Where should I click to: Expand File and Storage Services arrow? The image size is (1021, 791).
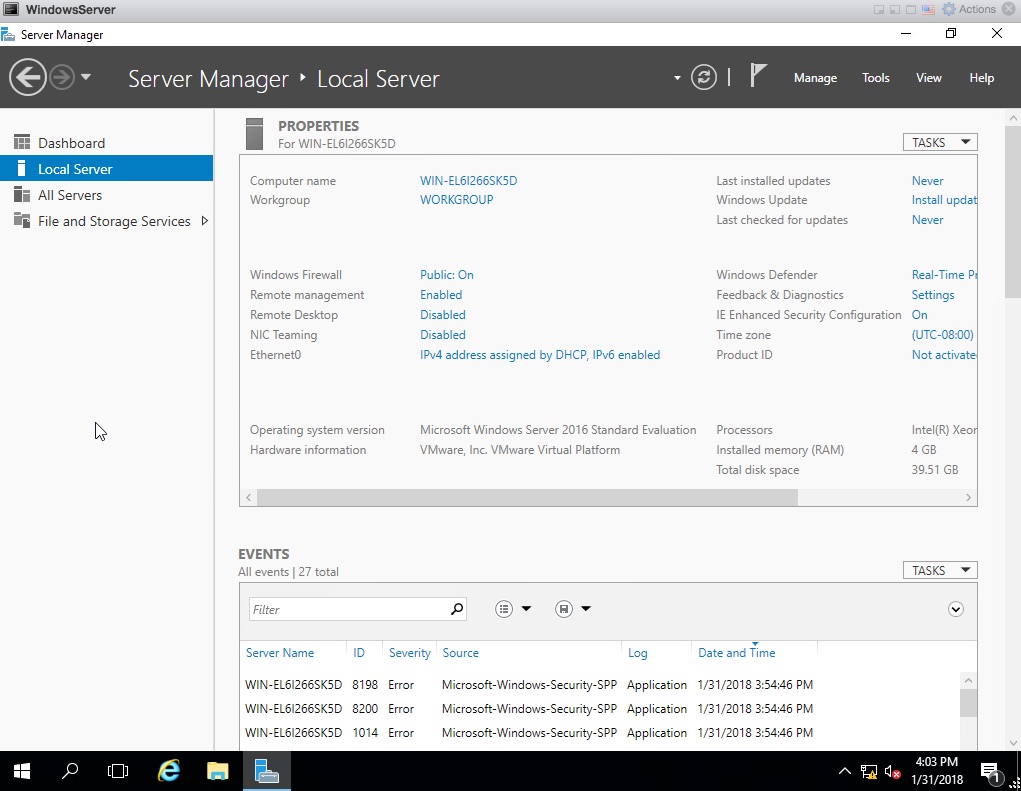(204, 221)
